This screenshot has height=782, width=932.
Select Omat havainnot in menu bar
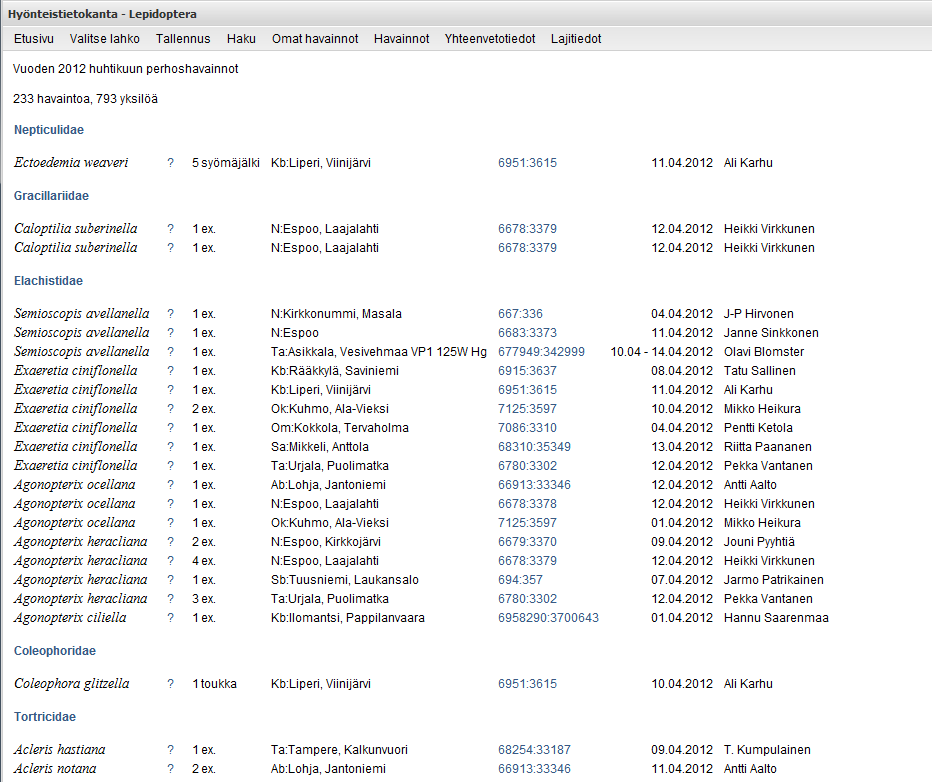(x=315, y=39)
